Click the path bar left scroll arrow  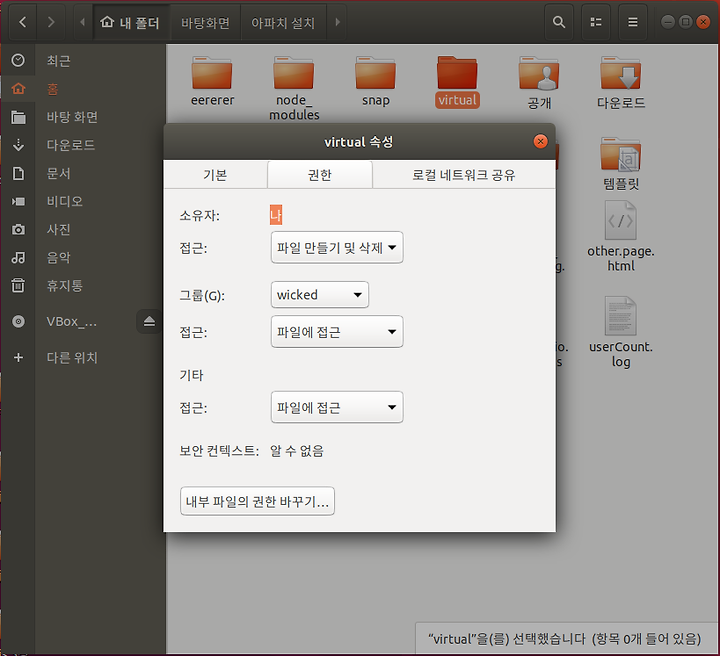click(x=83, y=22)
